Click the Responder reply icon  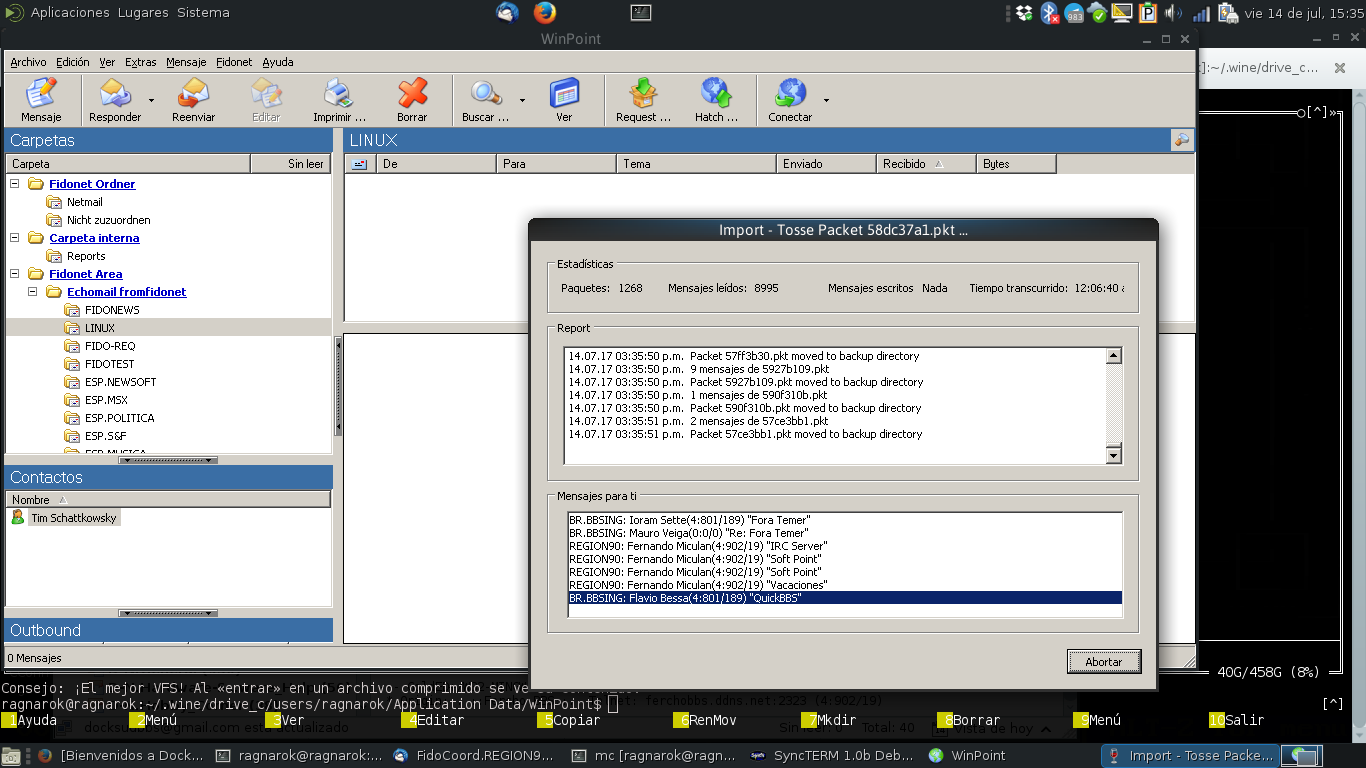pyautogui.click(x=115, y=93)
